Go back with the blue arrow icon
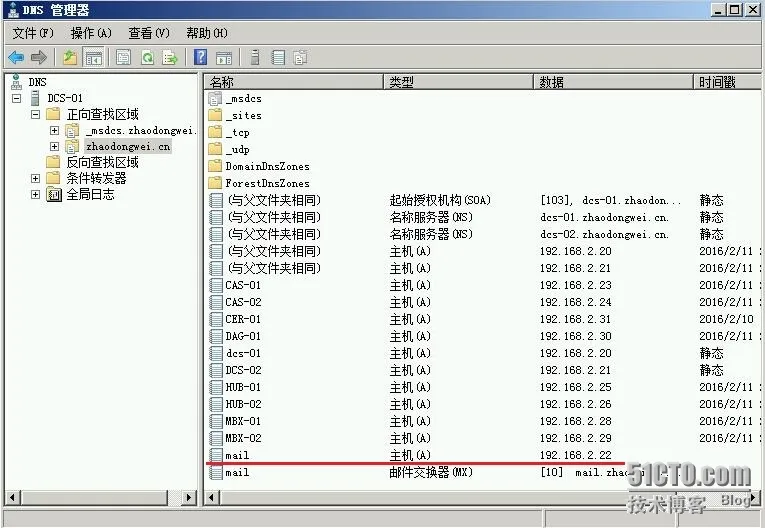Screen dimensions: 765x528 (x=16, y=58)
